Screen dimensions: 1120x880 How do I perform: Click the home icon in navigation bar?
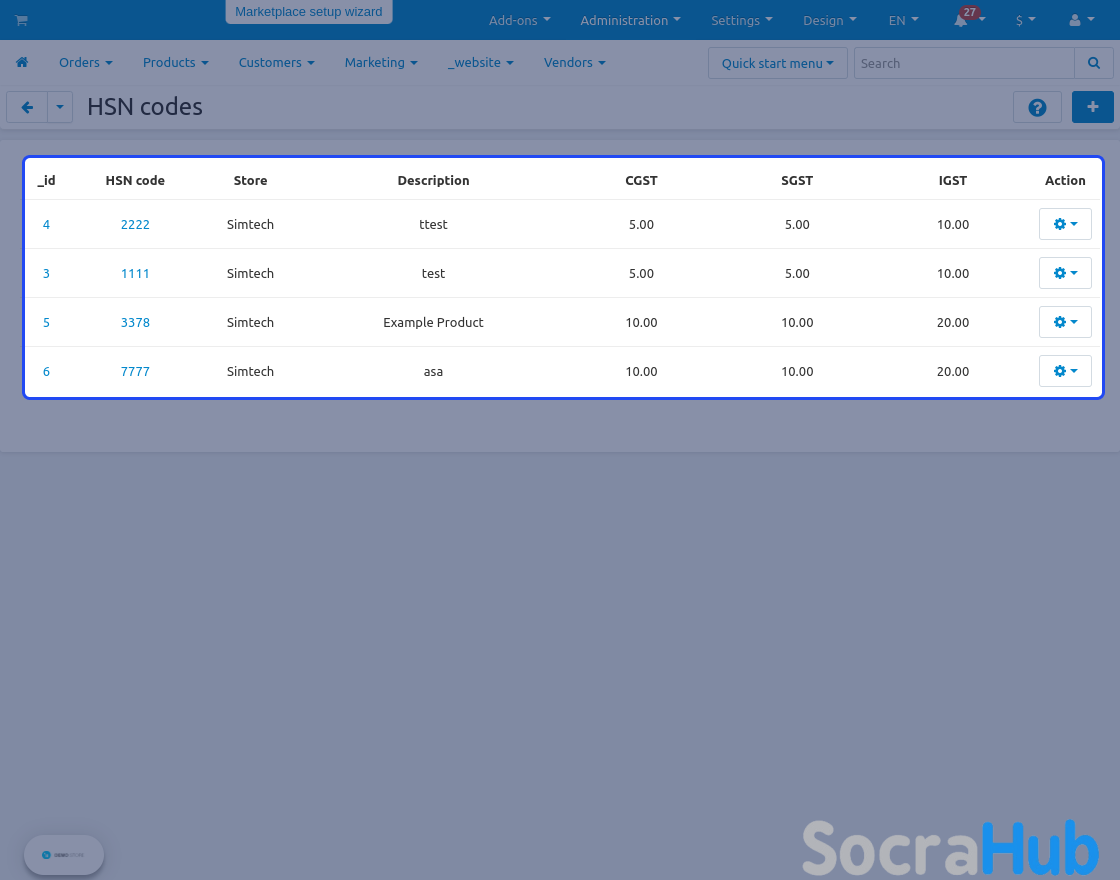click(22, 62)
